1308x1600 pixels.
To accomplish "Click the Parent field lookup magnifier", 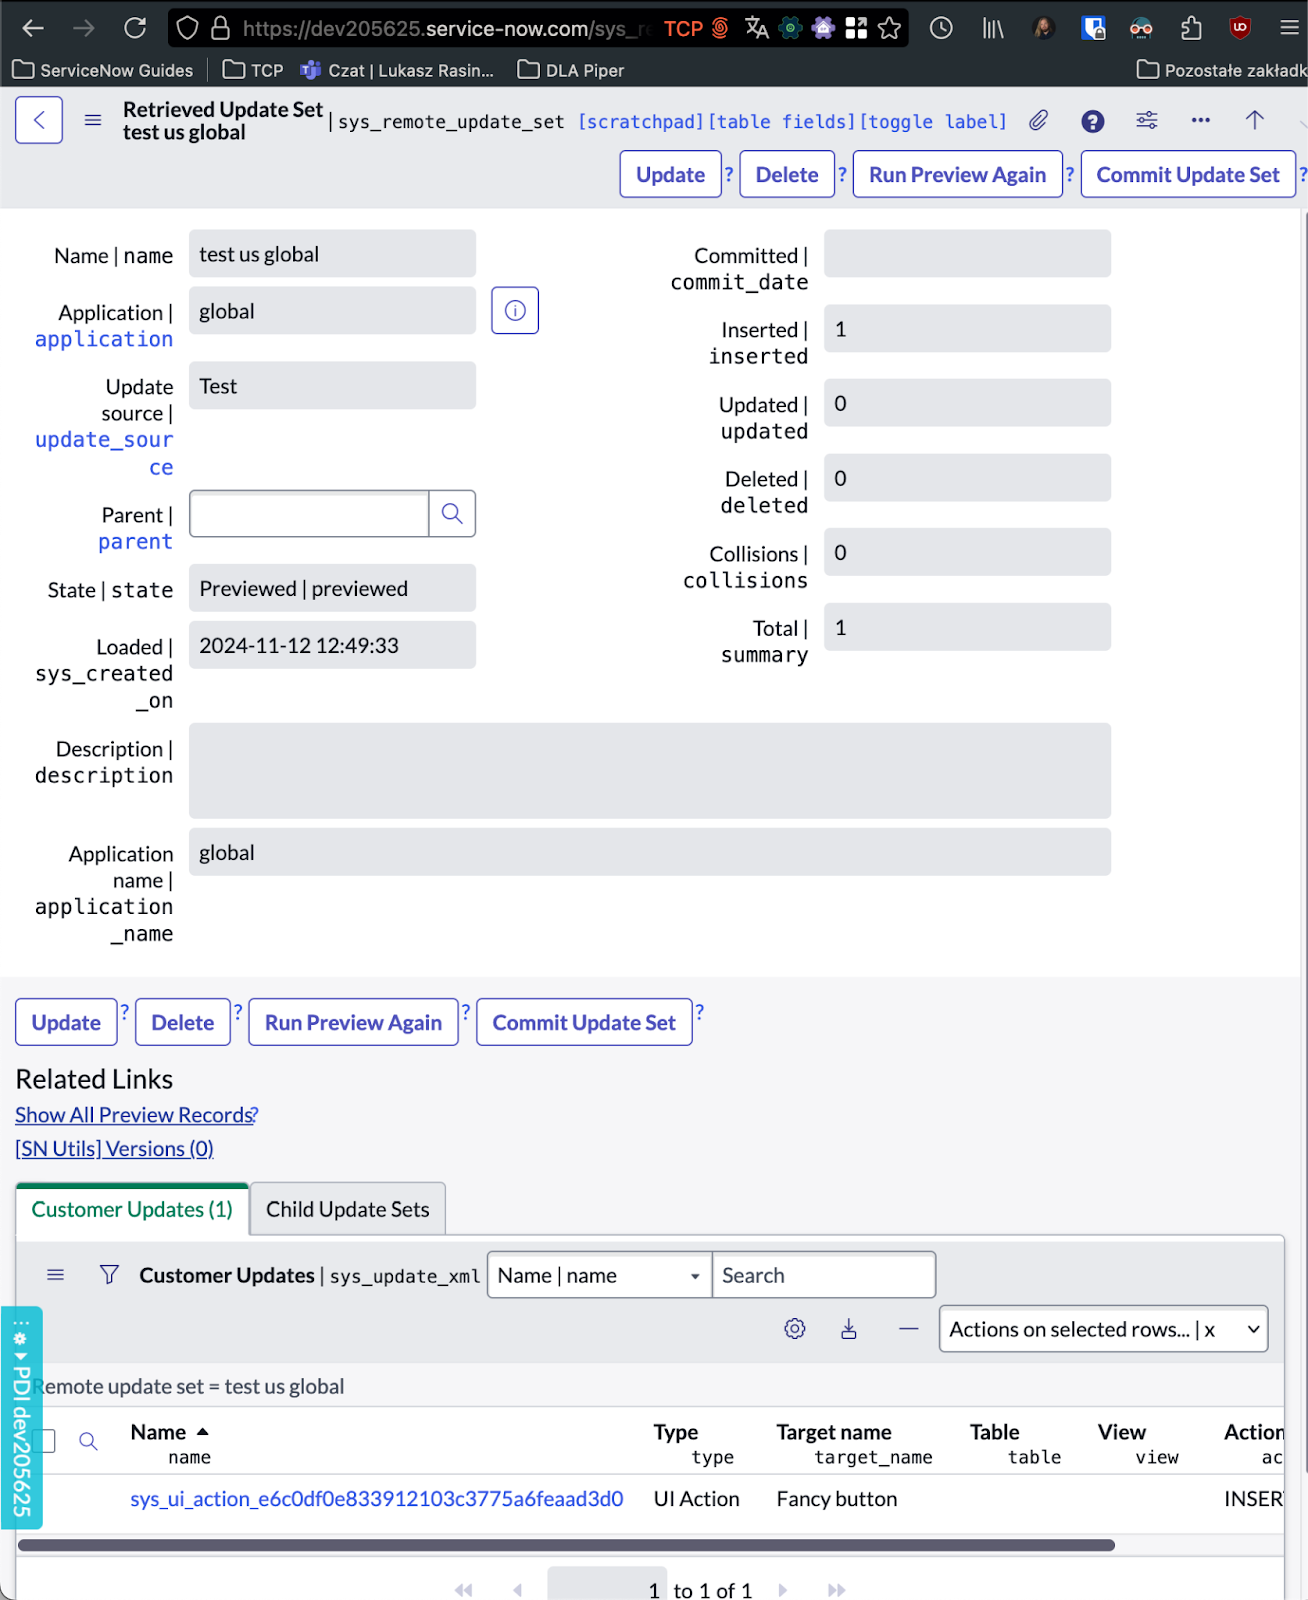I will click(452, 514).
